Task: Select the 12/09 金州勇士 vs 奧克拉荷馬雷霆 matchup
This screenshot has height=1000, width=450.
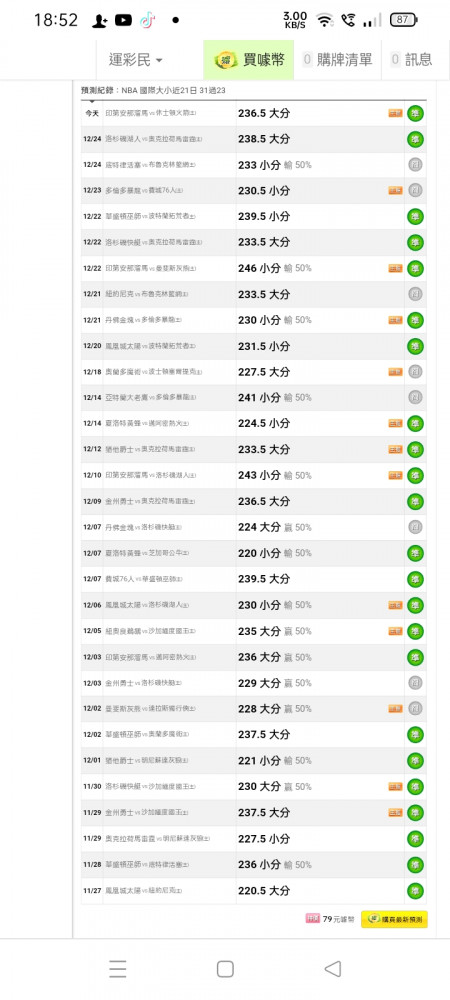Action: click(150, 501)
